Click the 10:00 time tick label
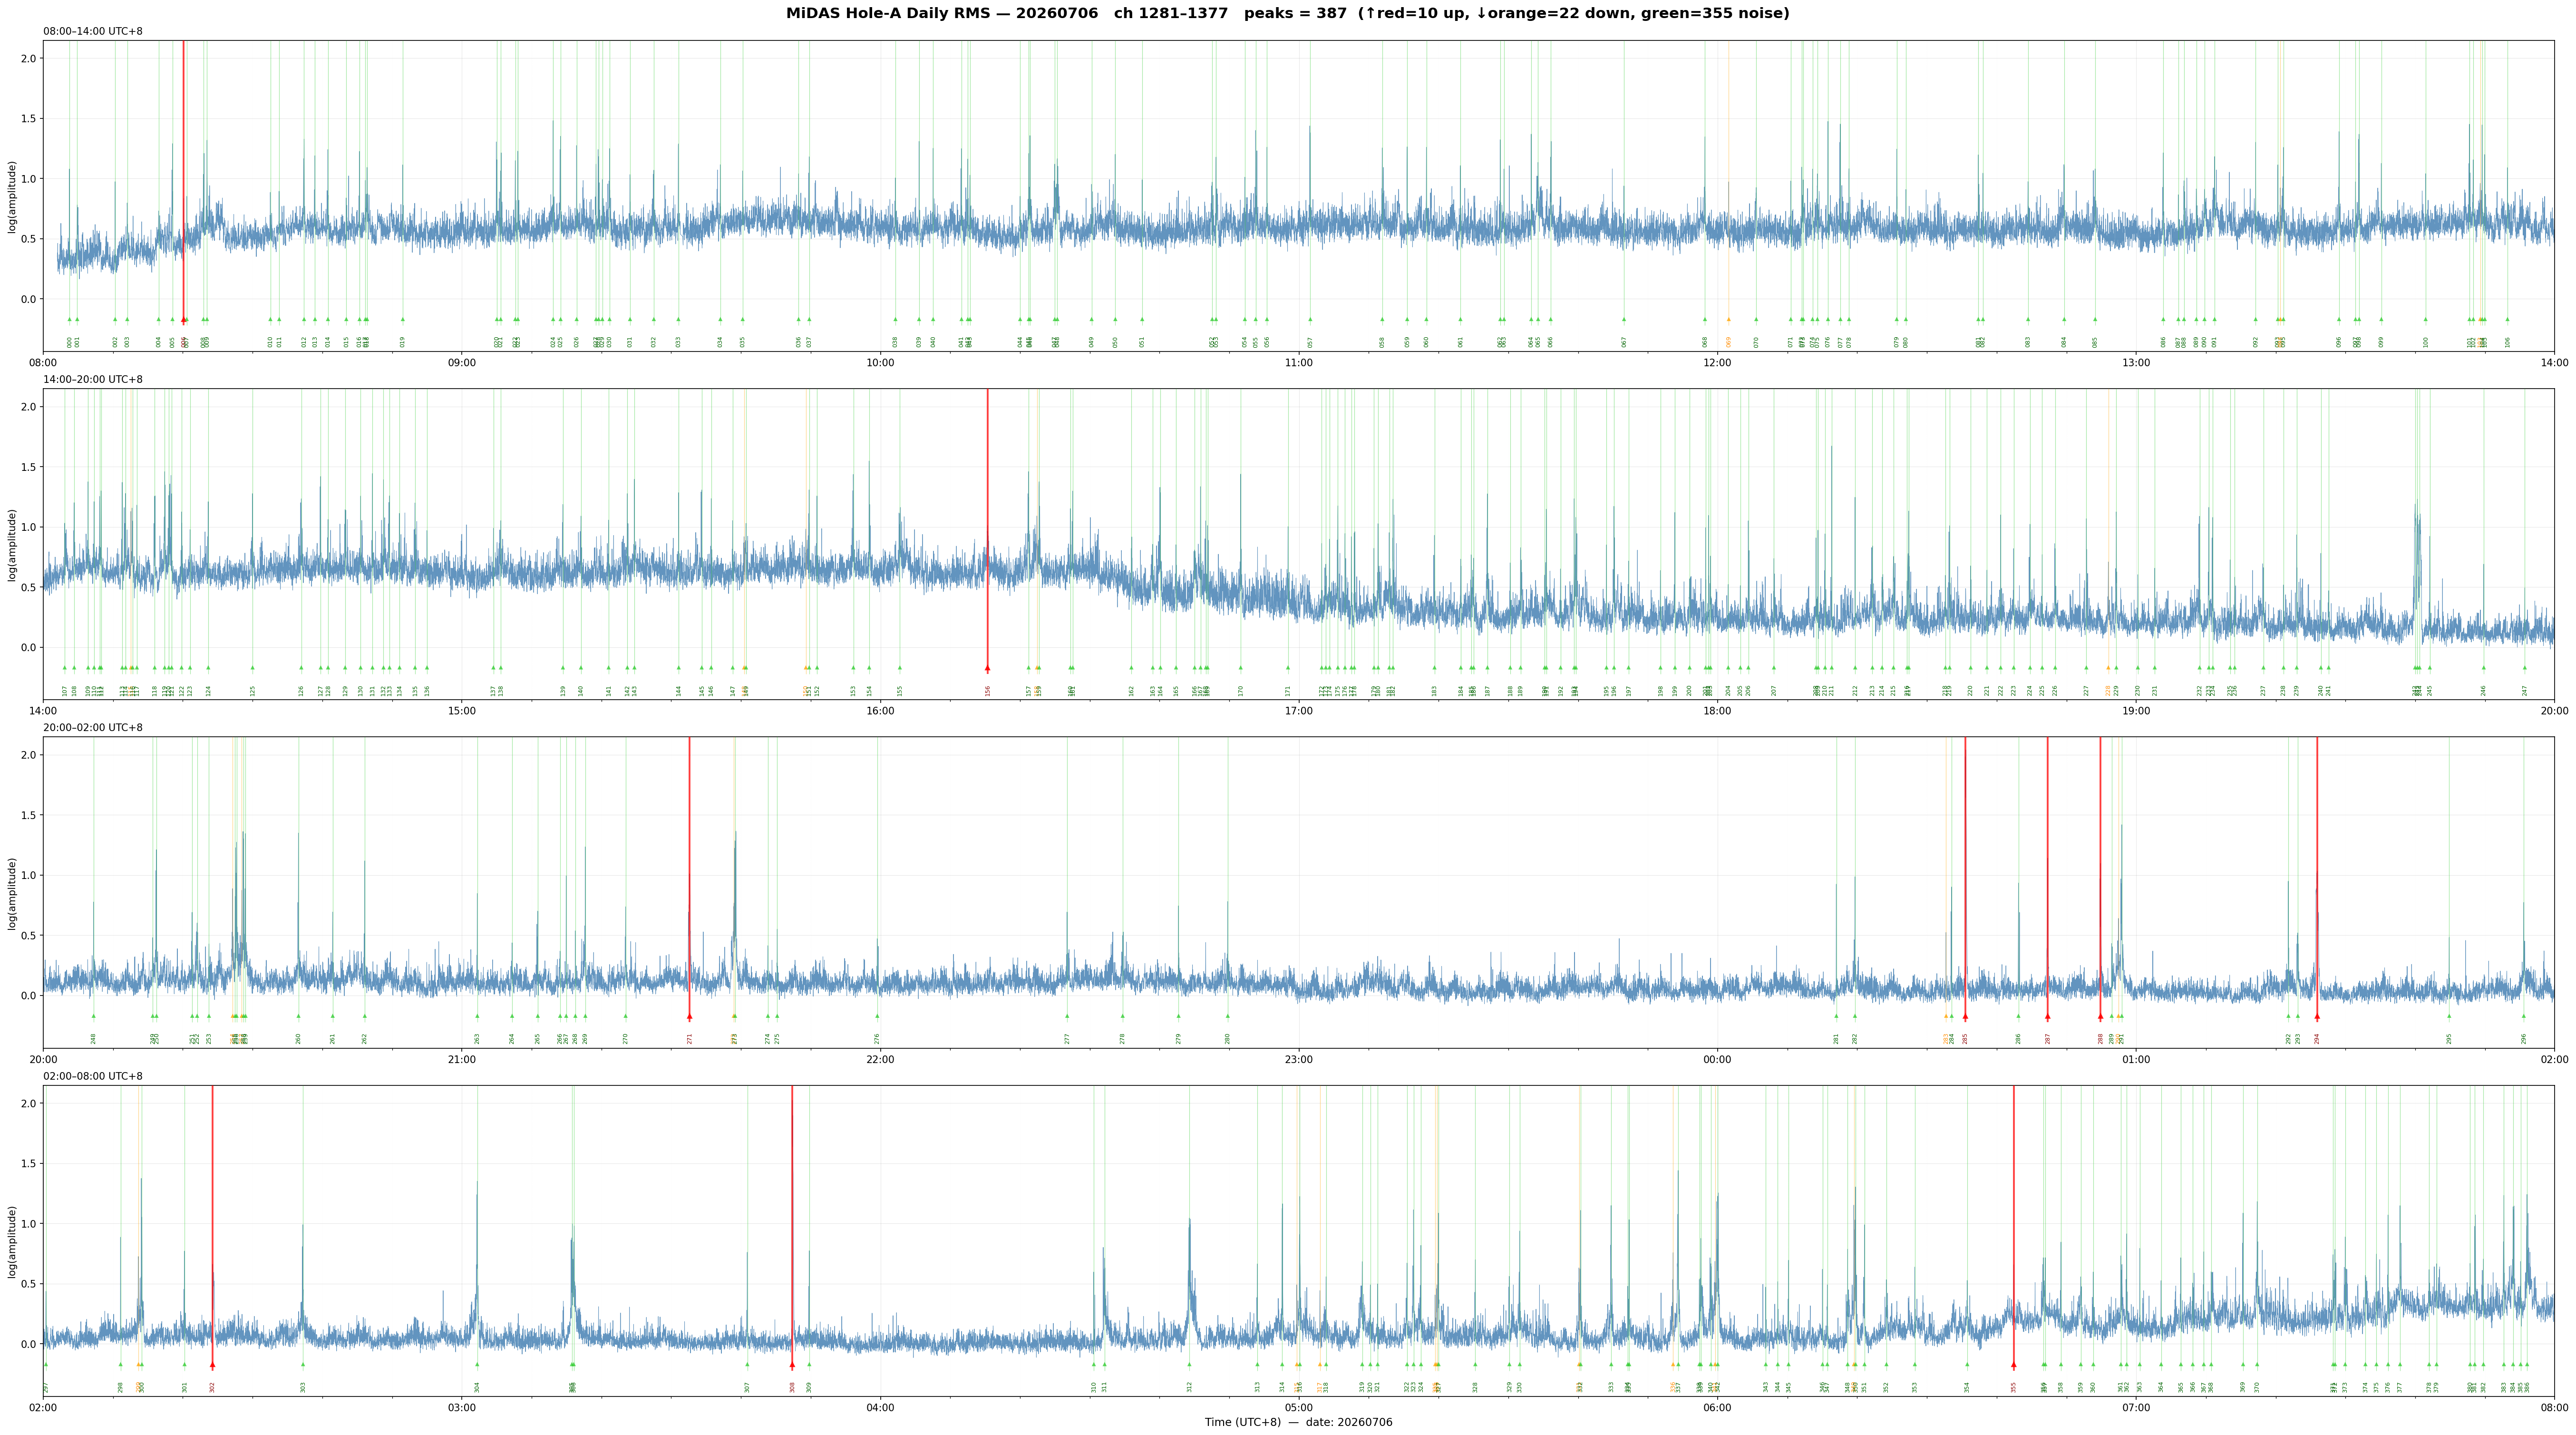Viewport: 2576px width, 1435px height. tap(880, 362)
